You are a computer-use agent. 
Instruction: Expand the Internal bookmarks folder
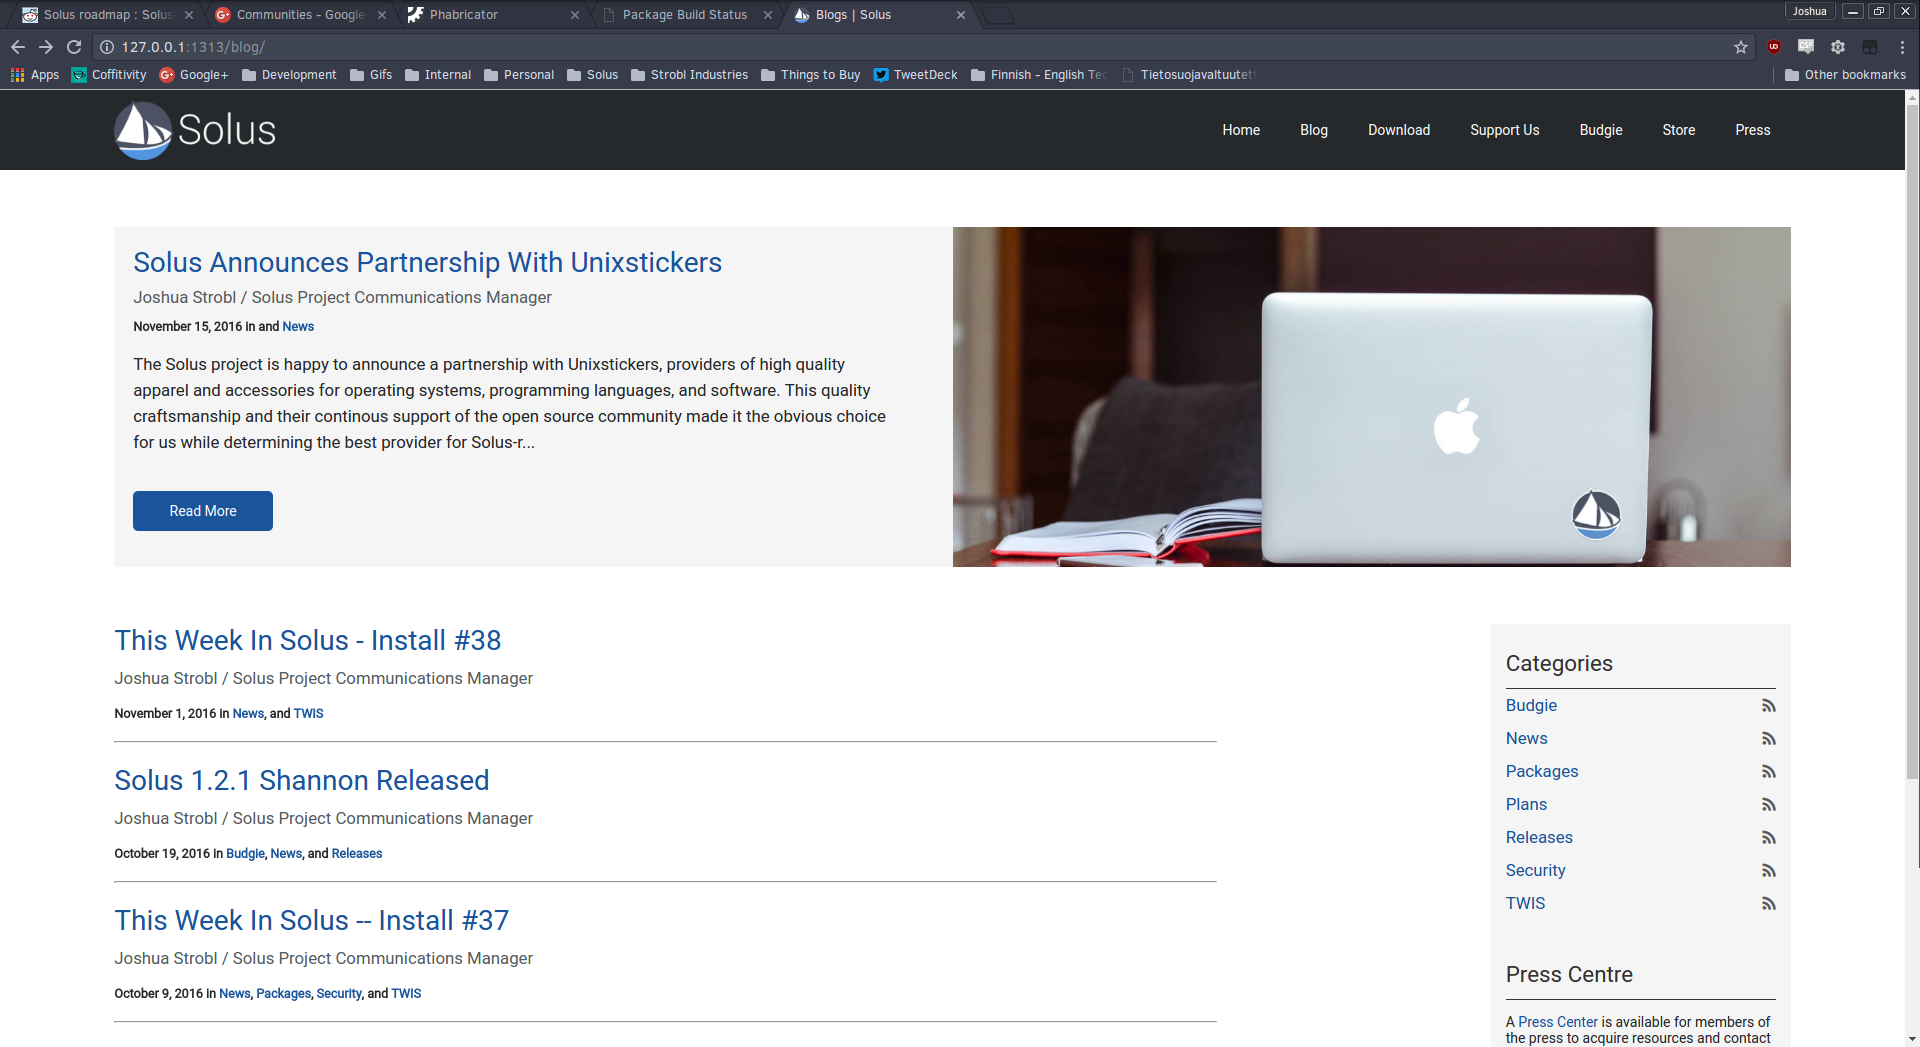coord(438,75)
